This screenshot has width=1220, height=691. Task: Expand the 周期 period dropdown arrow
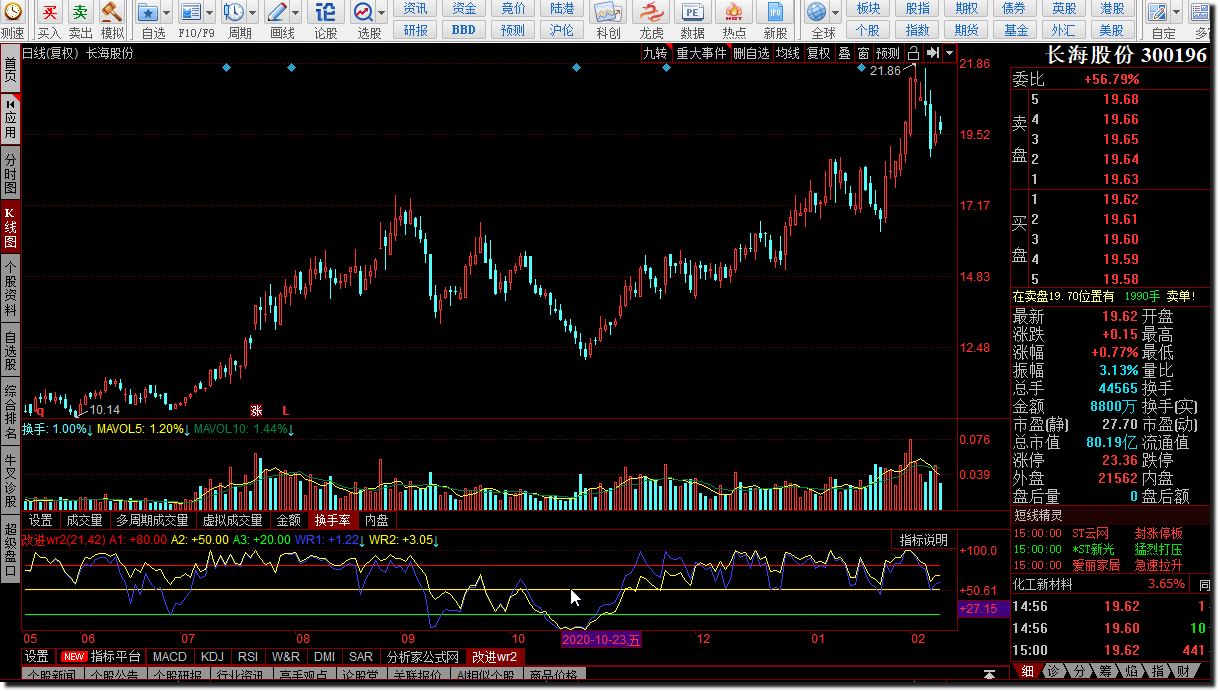tap(252, 13)
